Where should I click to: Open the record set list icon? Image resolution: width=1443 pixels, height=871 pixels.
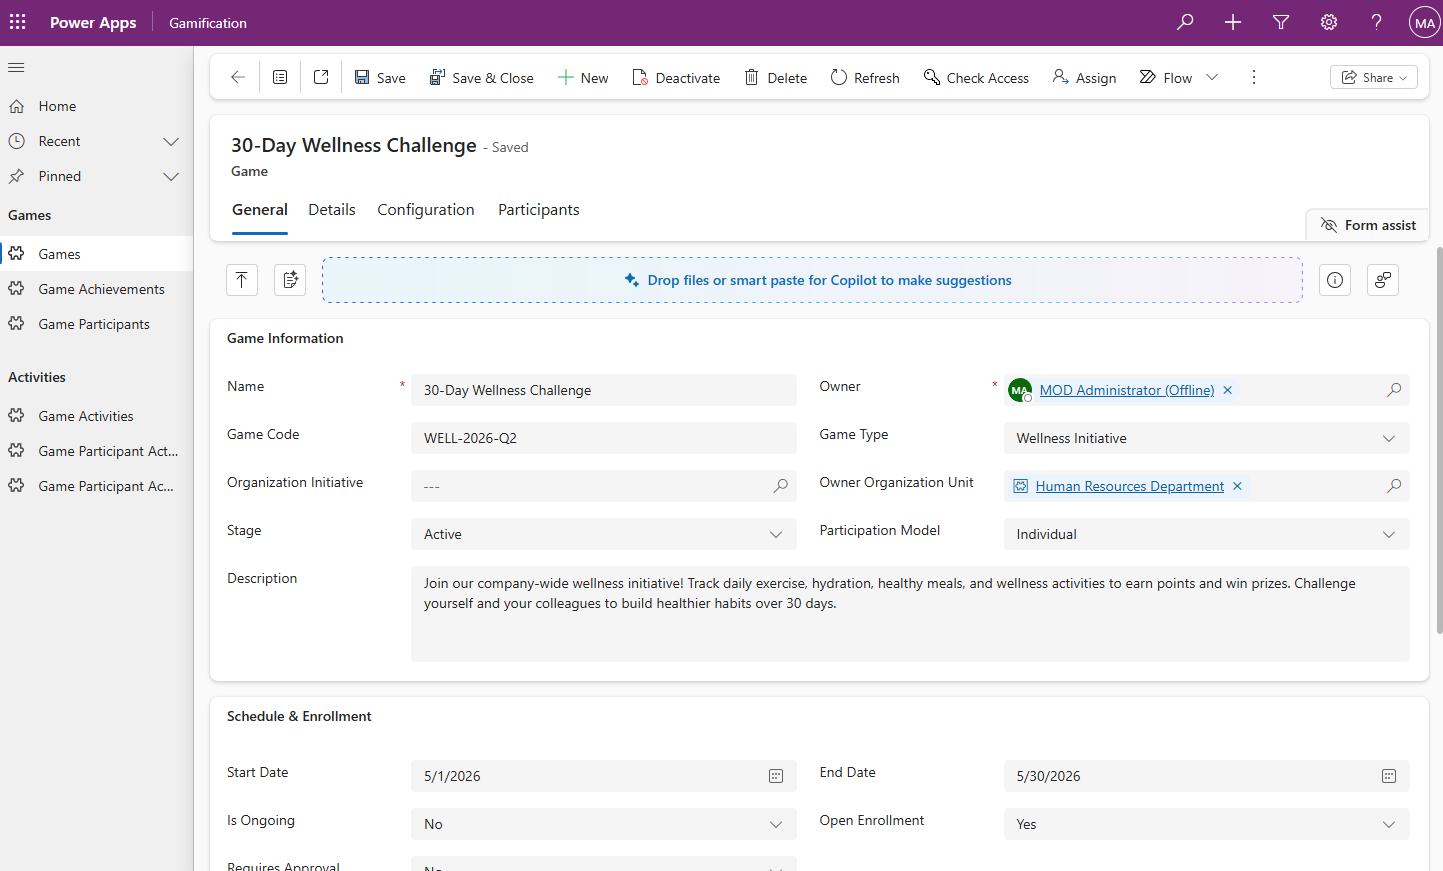[280, 77]
